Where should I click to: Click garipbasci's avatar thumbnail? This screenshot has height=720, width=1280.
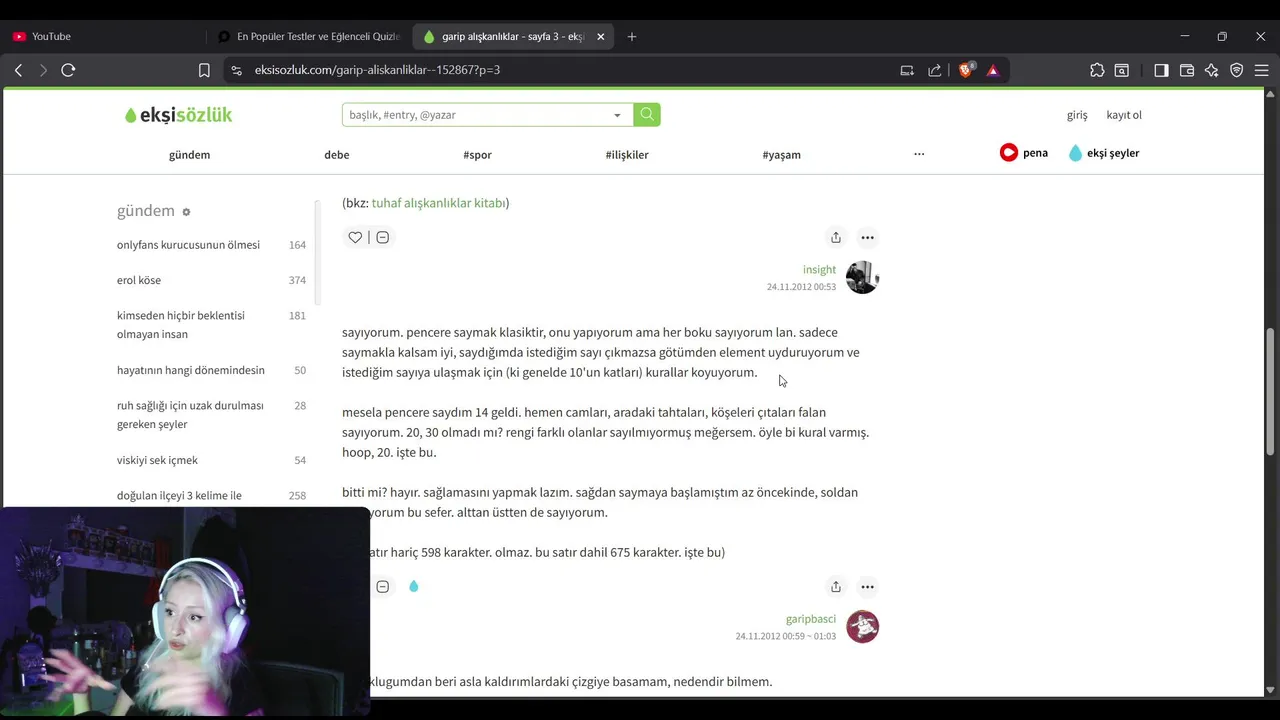click(x=862, y=627)
